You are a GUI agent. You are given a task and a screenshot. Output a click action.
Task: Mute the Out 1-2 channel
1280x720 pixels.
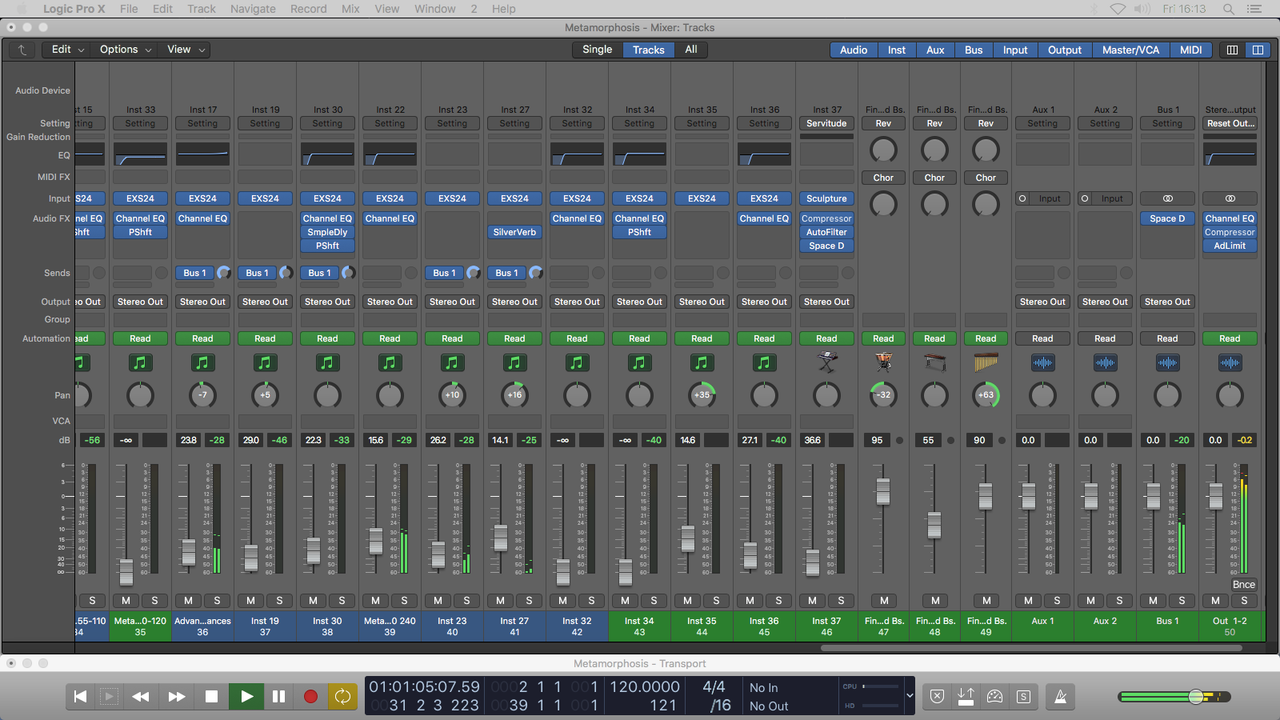1215,600
